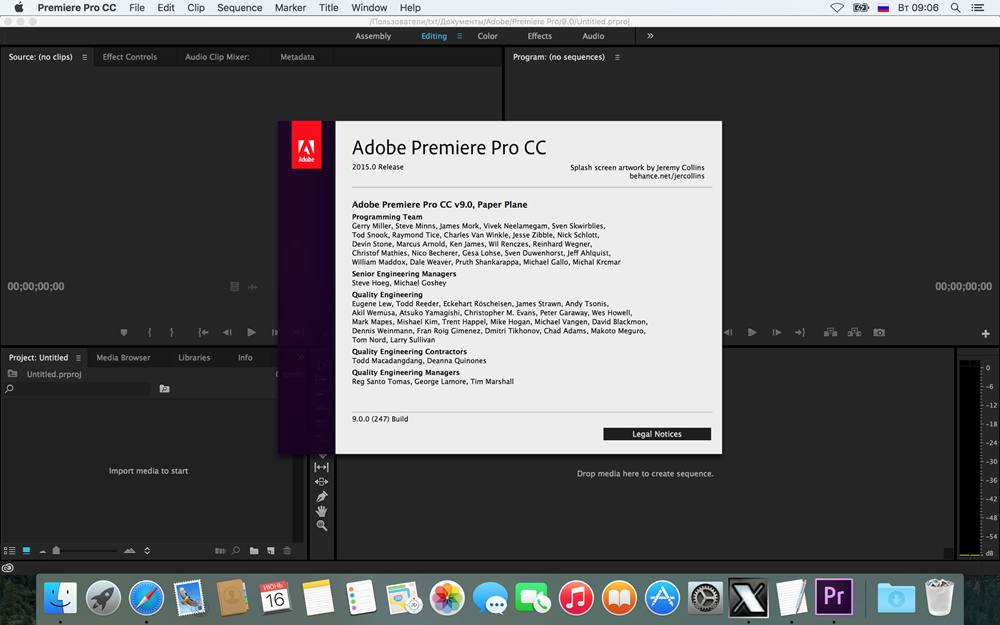Switch to Assembly workspace
This screenshot has width=1000, height=625.
click(x=373, y=36)
